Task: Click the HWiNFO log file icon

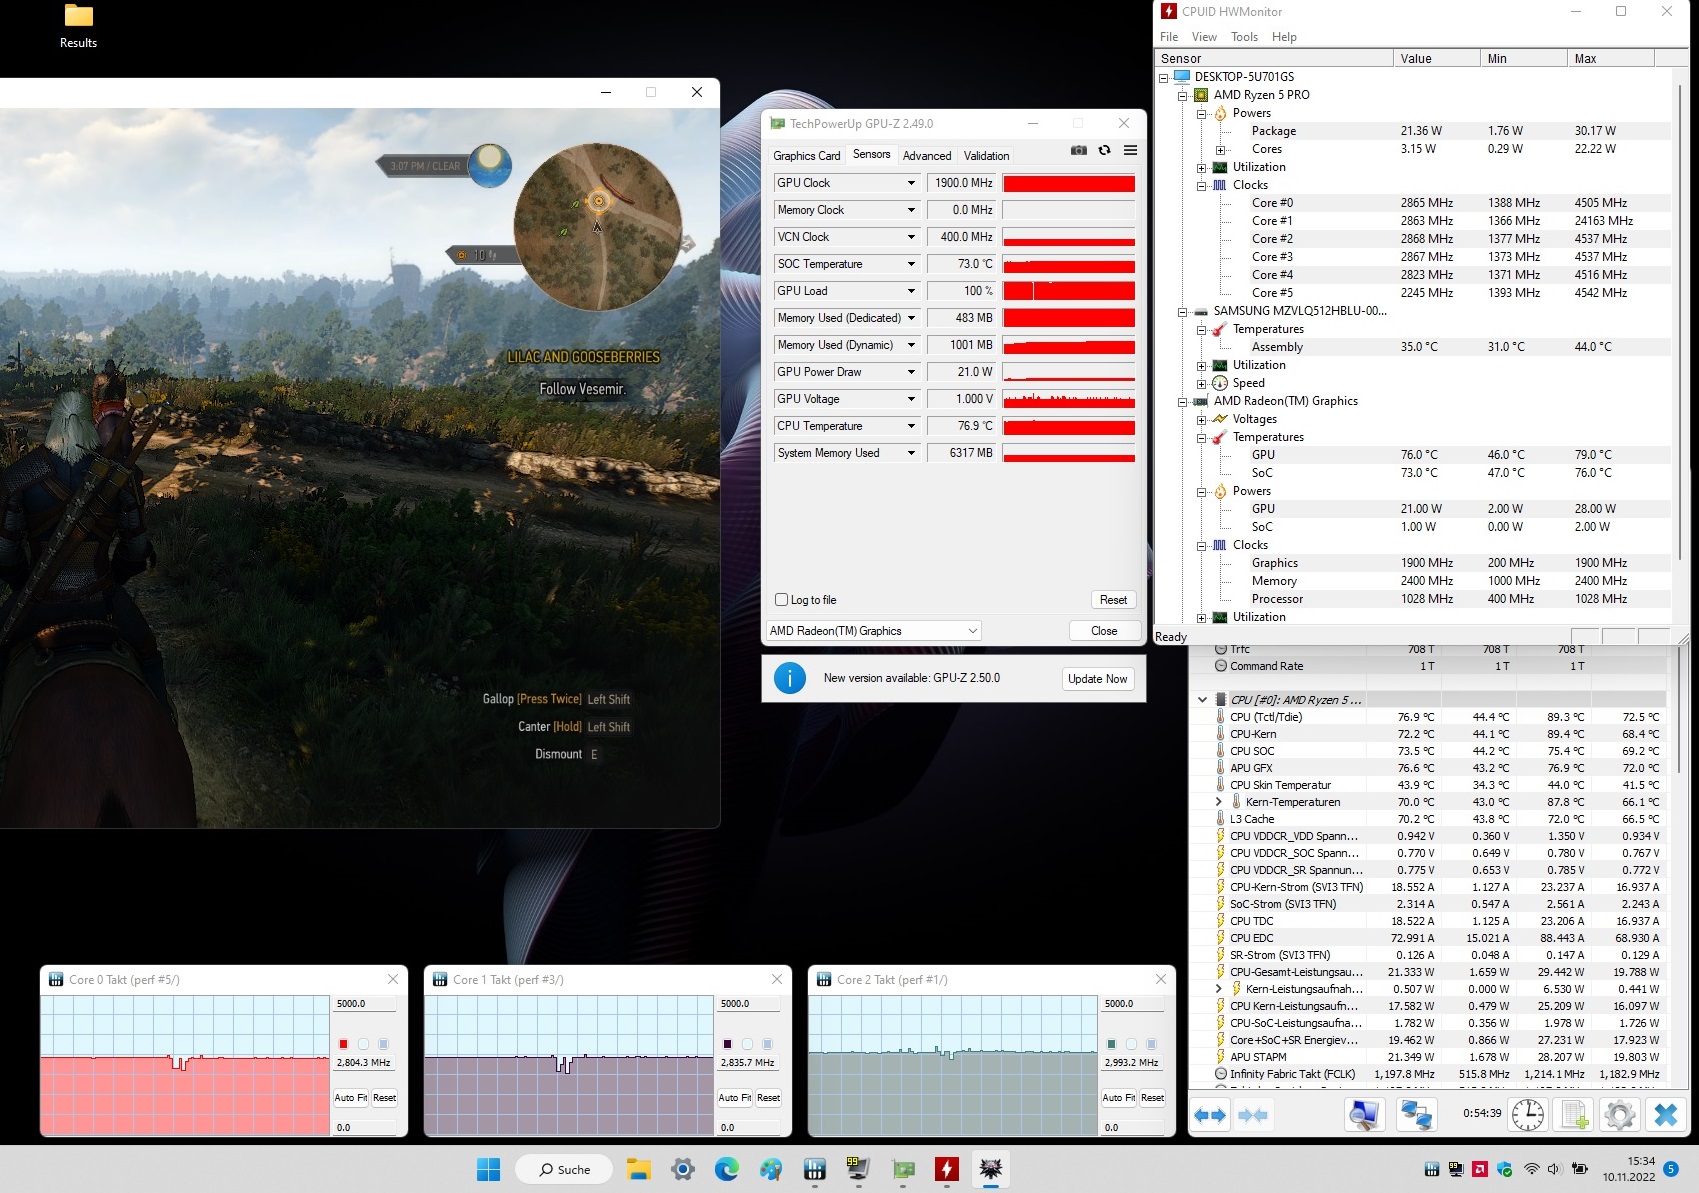Action: [x=1574, y=1114]
